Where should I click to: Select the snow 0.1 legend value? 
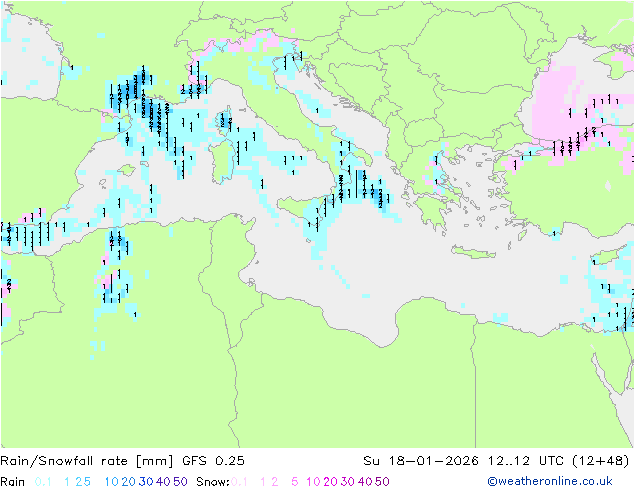click(x=239, y=482)
